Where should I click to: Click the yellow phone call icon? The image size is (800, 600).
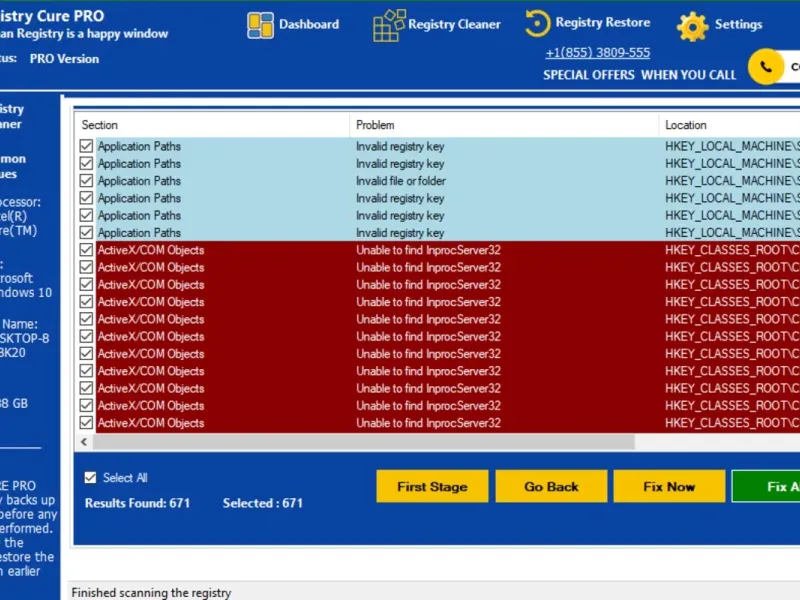click(765, 67)
